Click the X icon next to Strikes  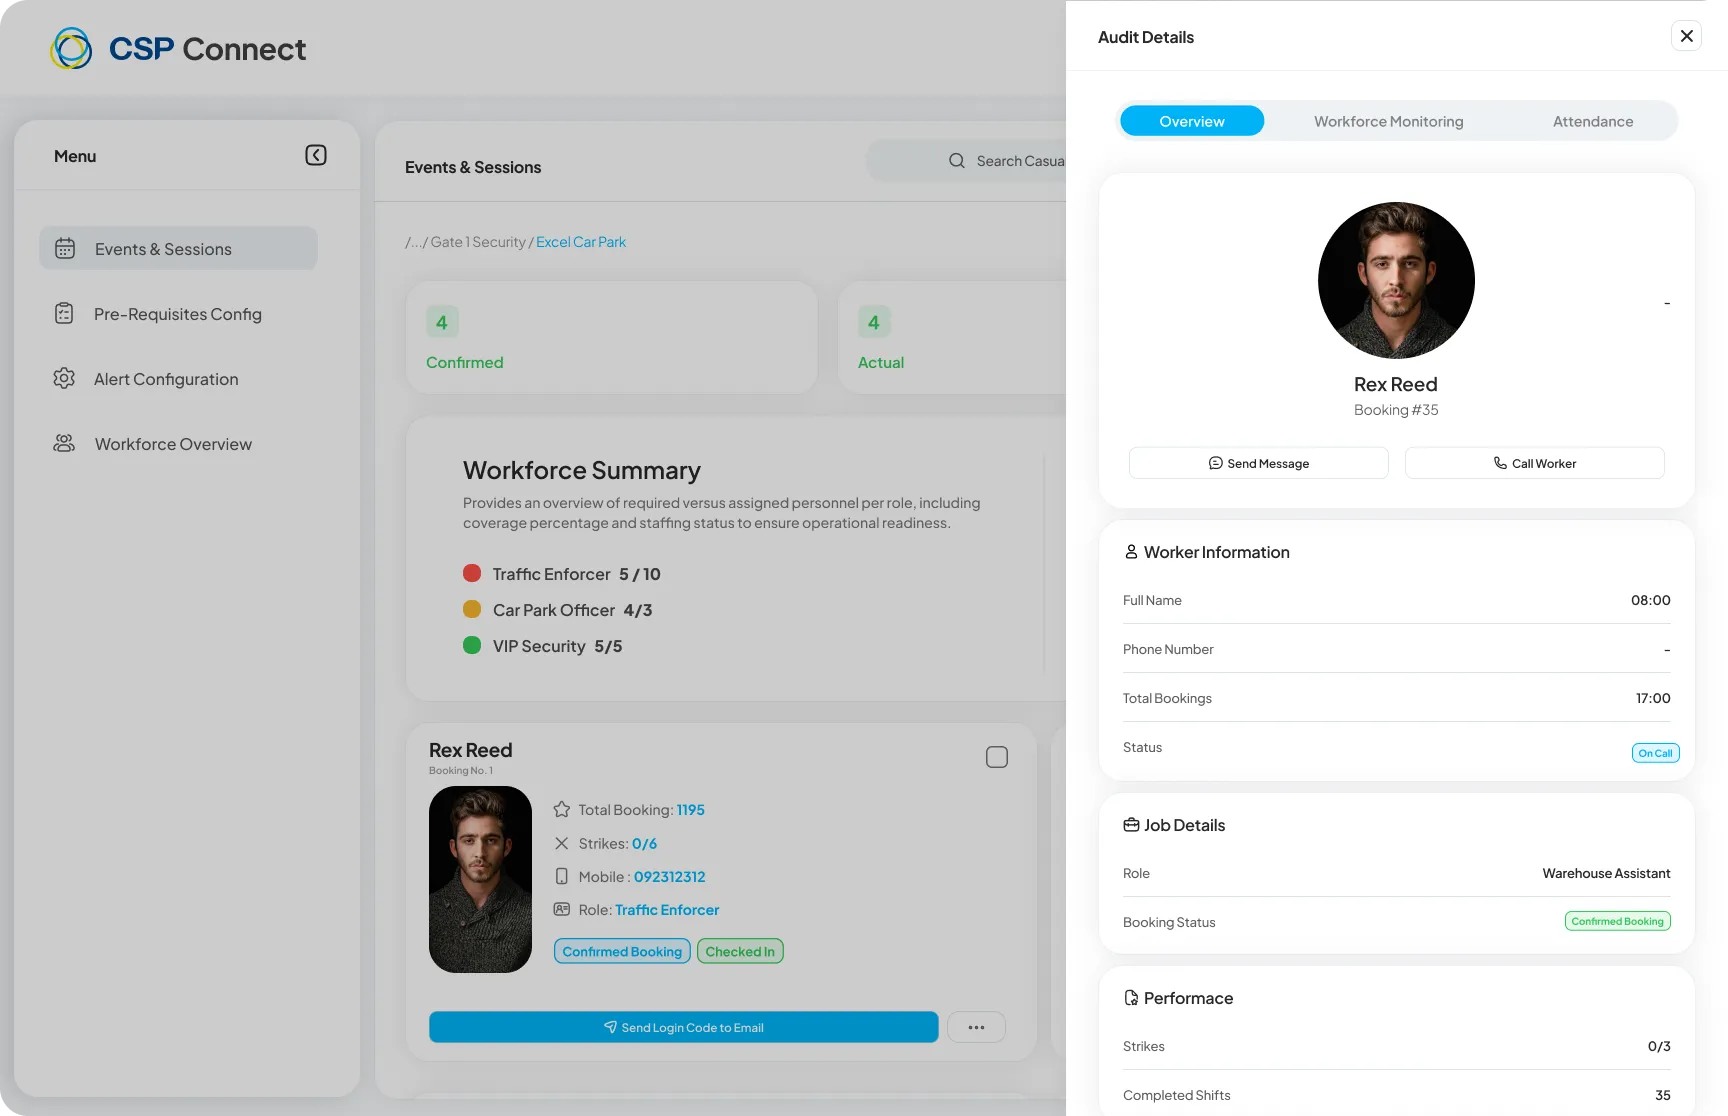click(562, 843)
